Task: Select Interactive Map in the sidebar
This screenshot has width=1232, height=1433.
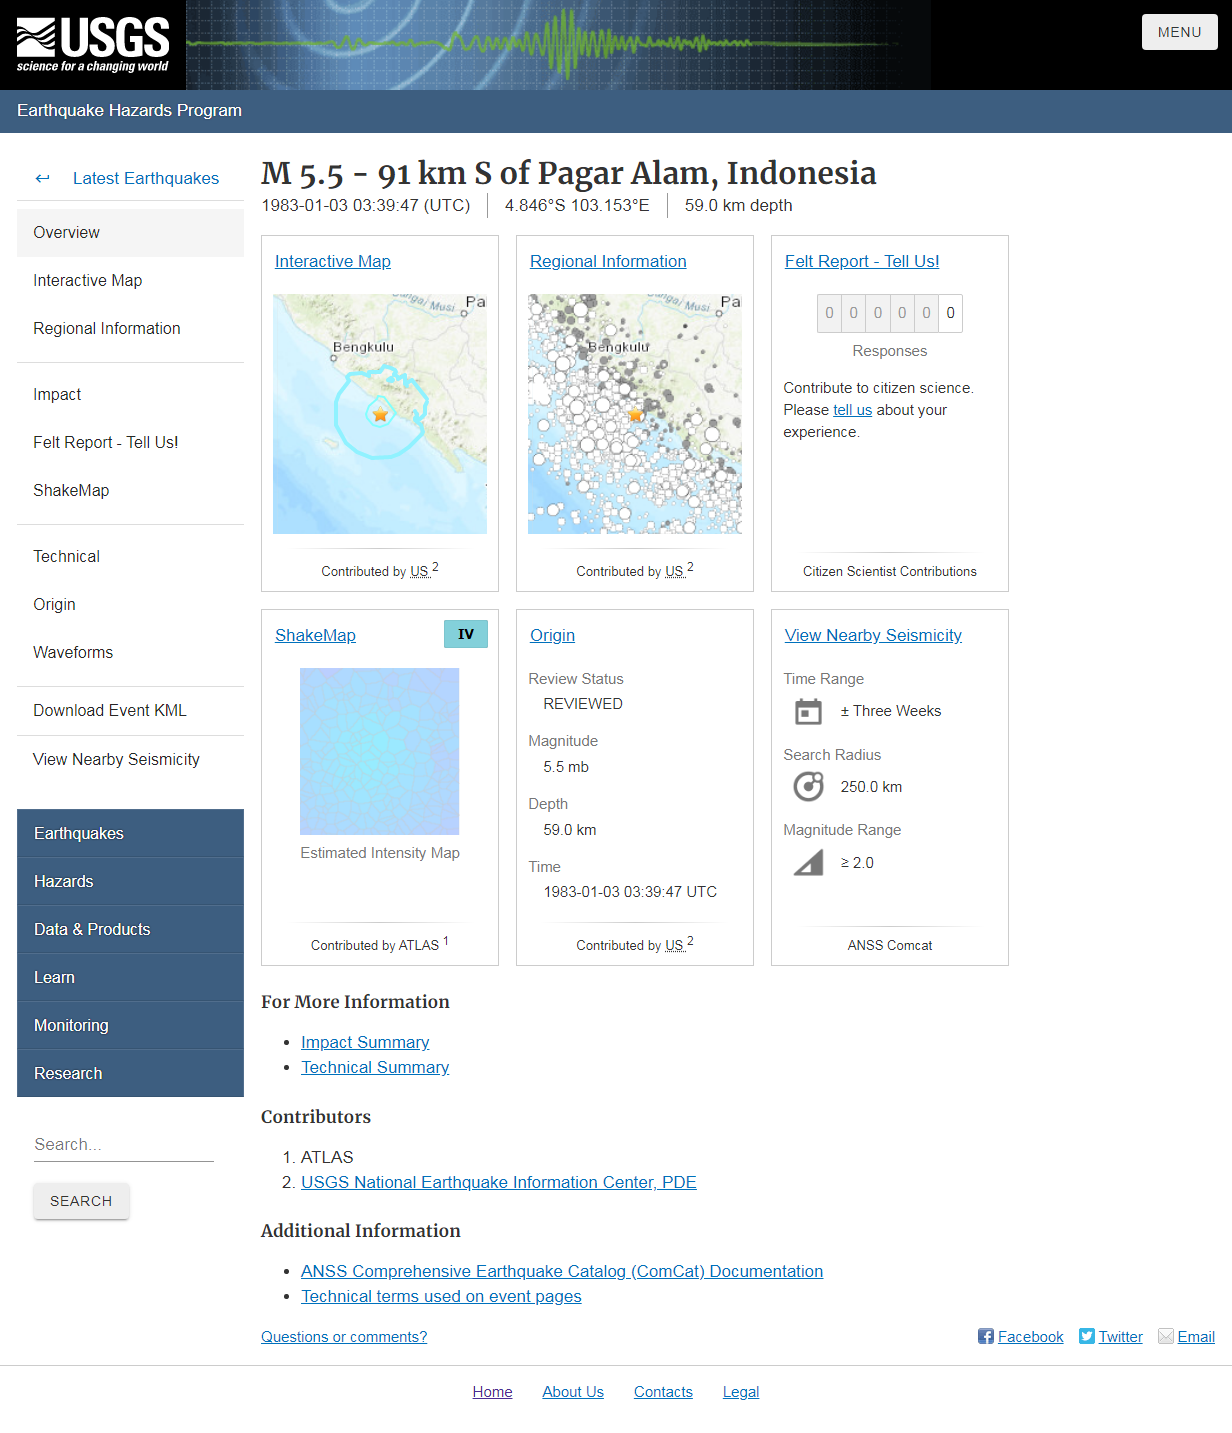Action: coord(130,281)
